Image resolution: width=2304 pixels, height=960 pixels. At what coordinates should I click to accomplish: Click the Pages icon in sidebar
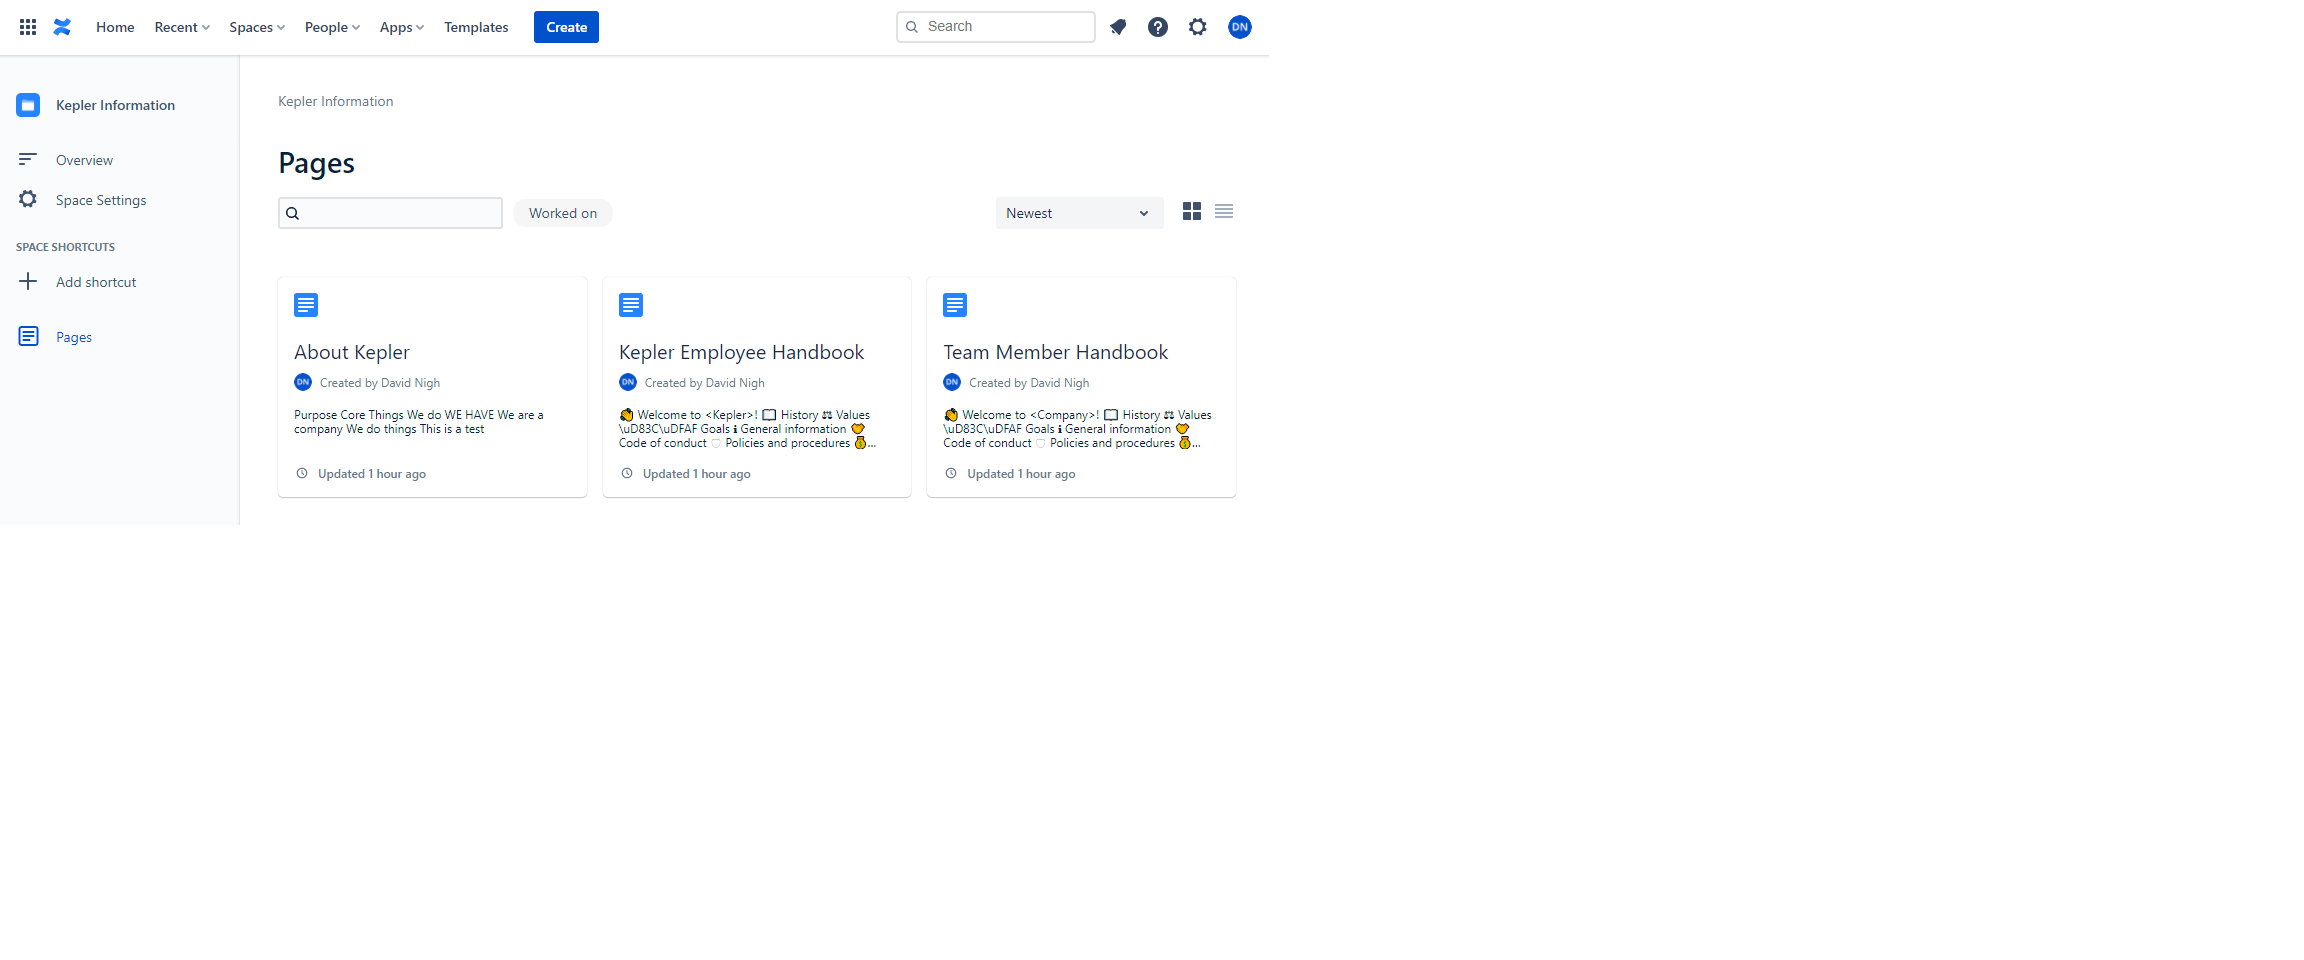point(29,336)
